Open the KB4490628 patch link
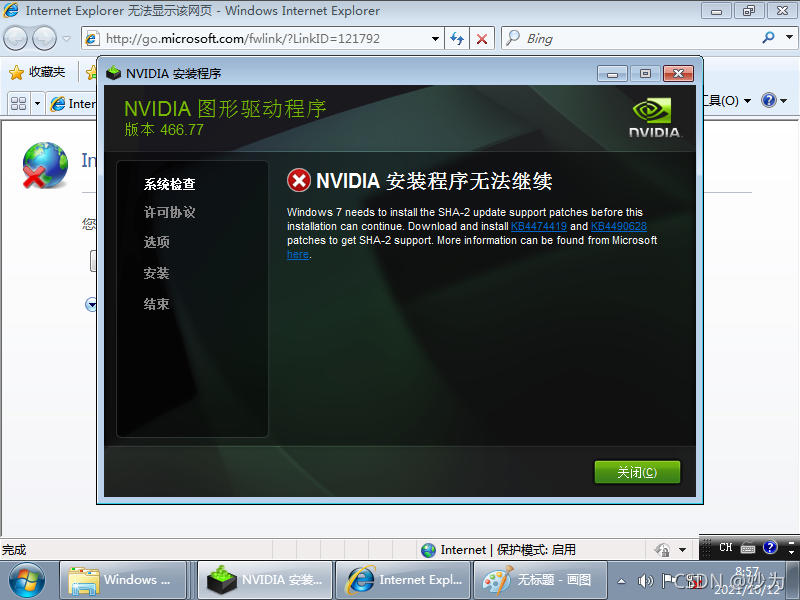The width and height of the screenshot is (800, 600). click(x=619, y=226)
